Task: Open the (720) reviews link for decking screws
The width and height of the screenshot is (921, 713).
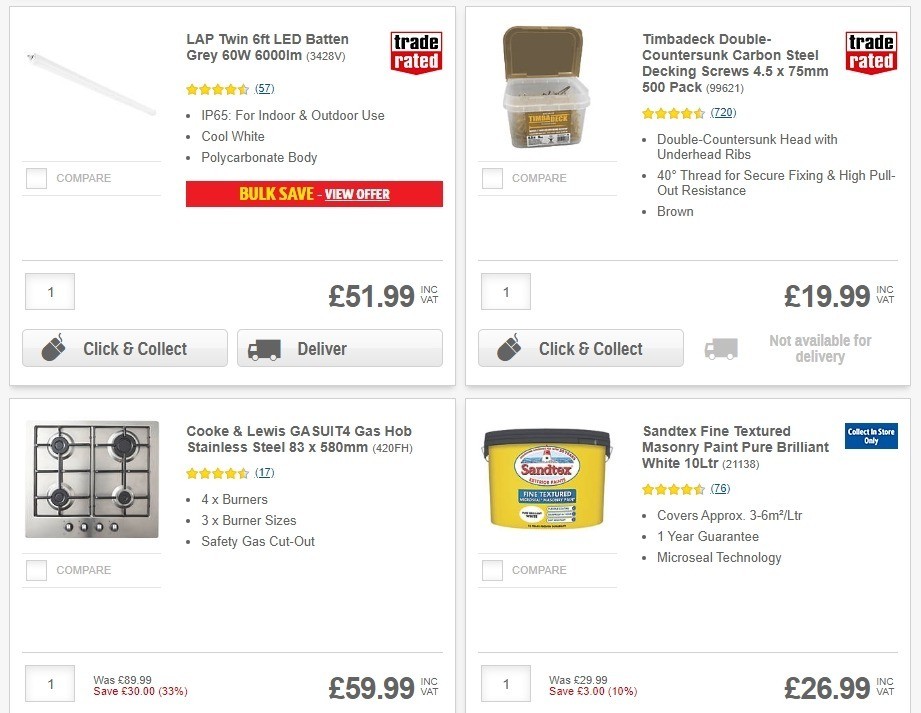Action: coord(722,112)
